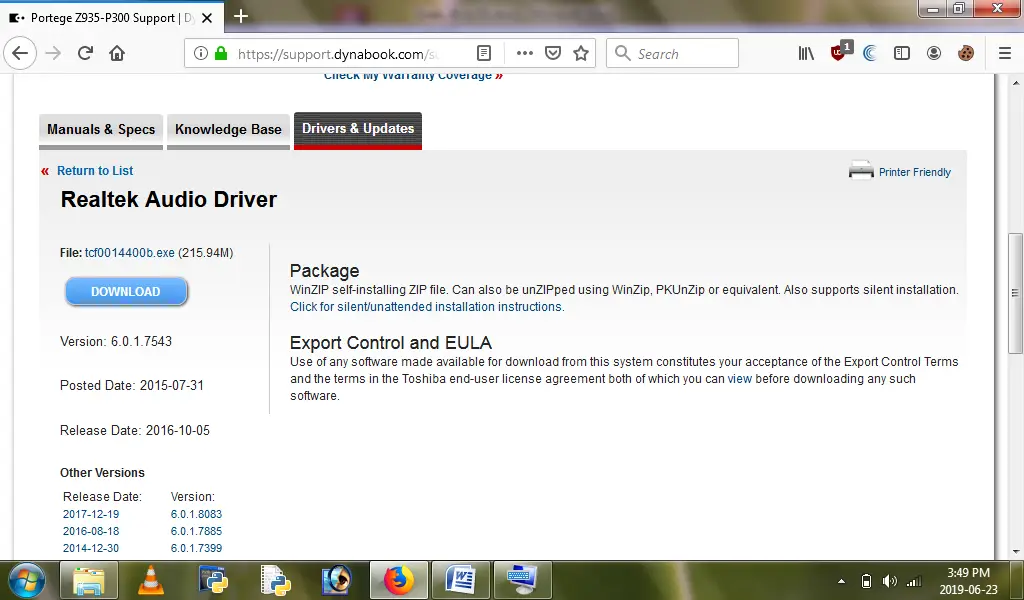
Task: Open uBlock Origin extension icon
Action: click(x=839, y=52)
